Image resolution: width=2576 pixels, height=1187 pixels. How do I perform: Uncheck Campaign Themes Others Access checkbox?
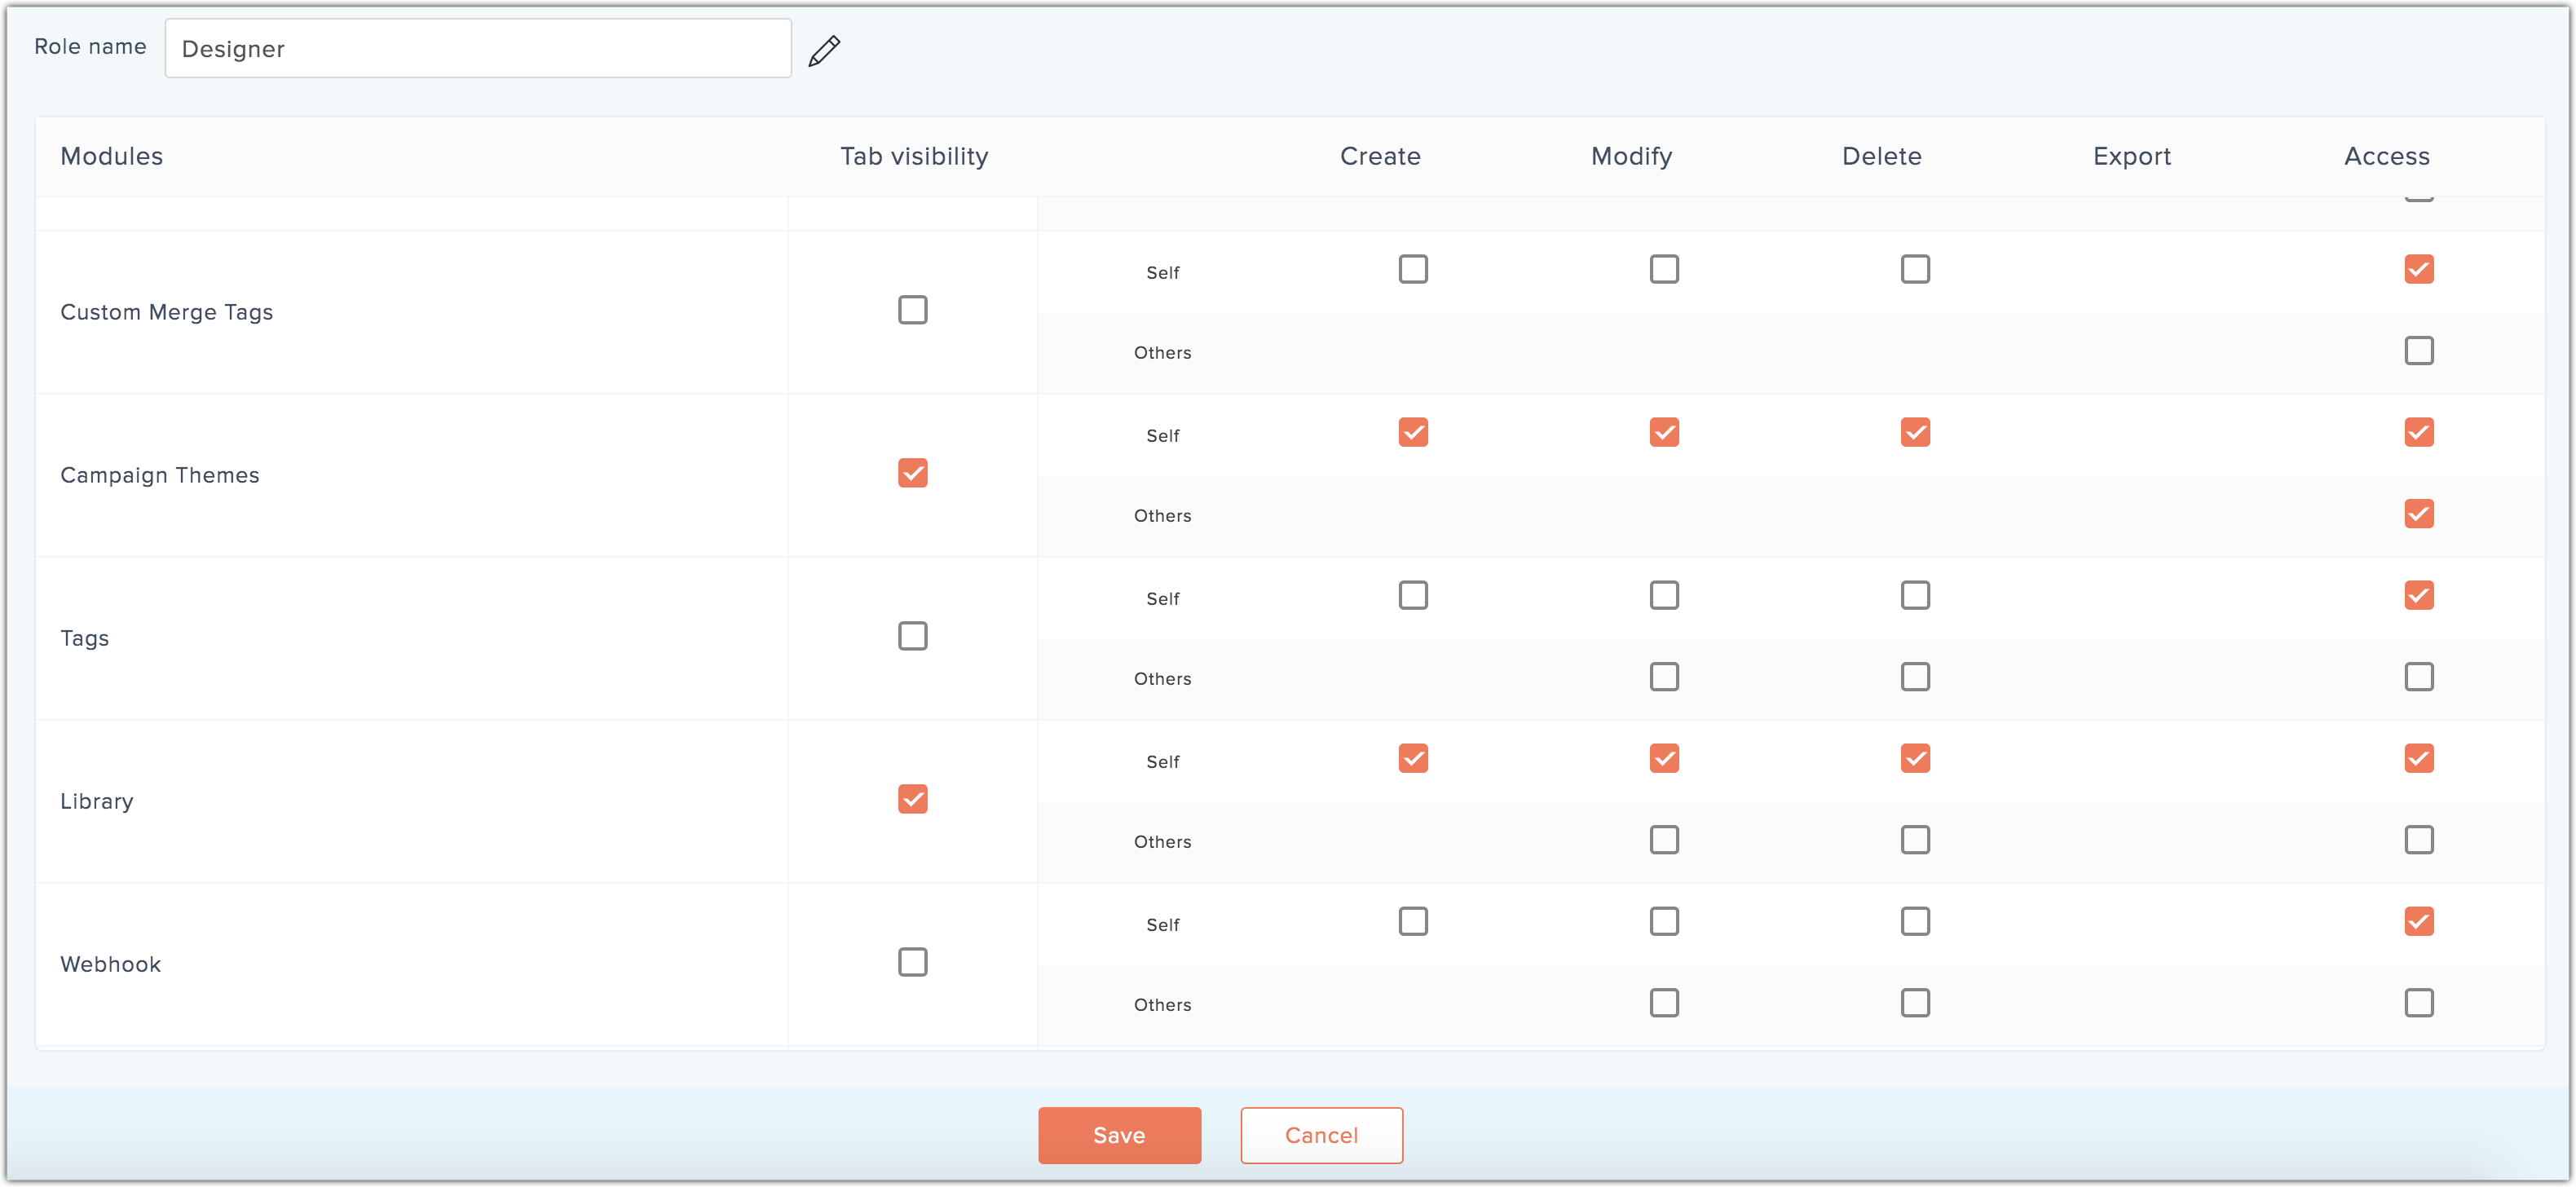click(x=2418, y=514)
